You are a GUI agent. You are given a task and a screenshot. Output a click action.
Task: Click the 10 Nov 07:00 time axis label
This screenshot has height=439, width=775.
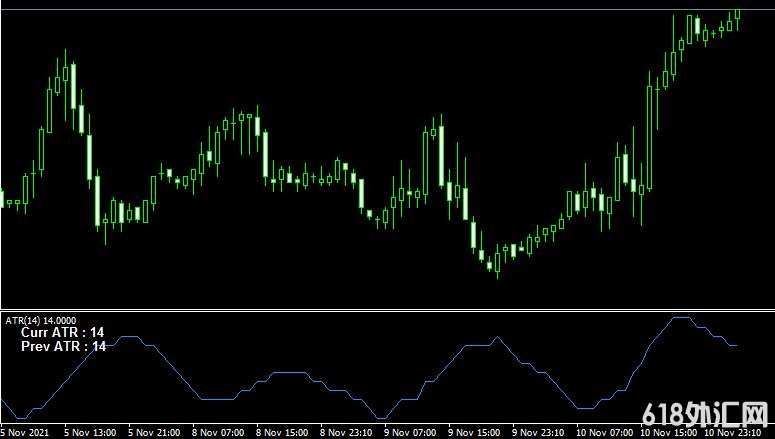(x=605, y=432)
